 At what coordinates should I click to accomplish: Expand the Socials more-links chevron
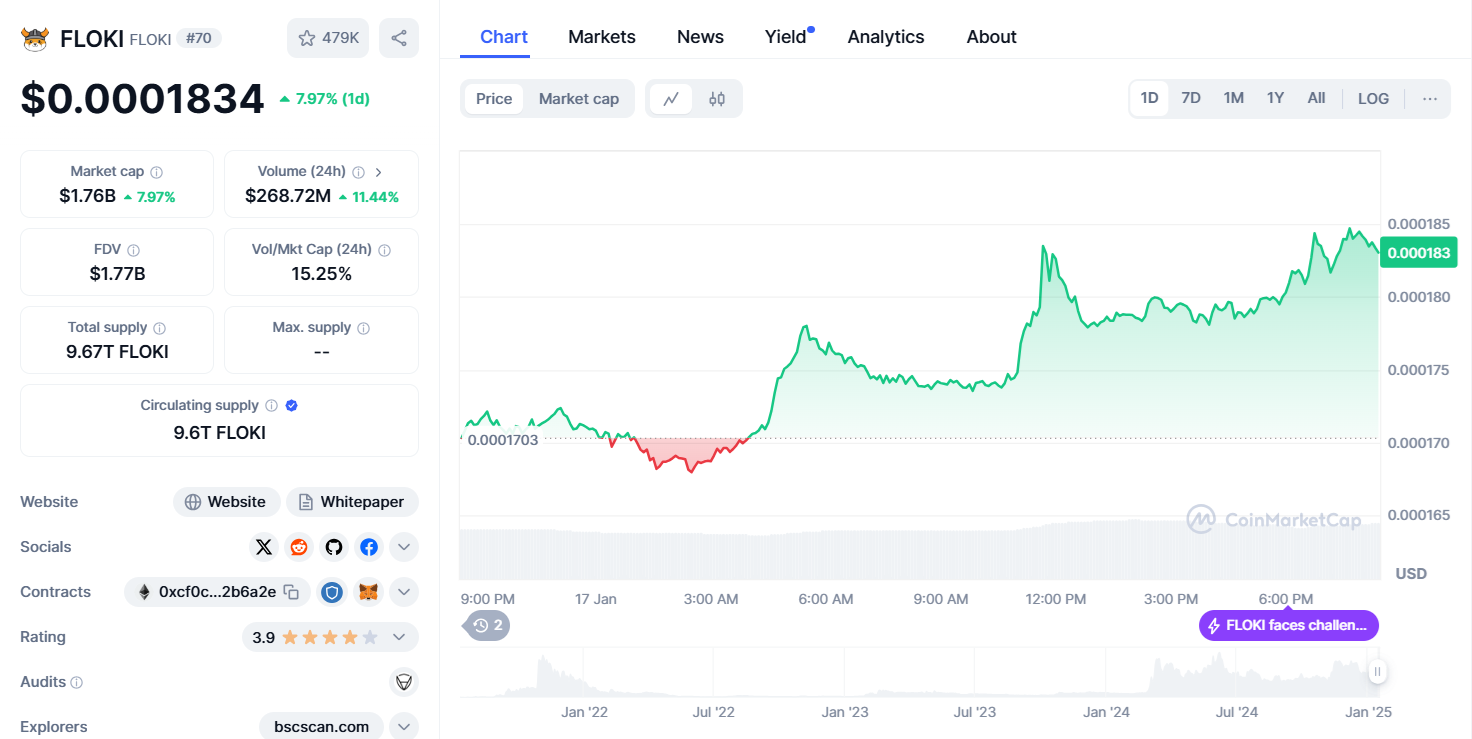pos(404,547)
